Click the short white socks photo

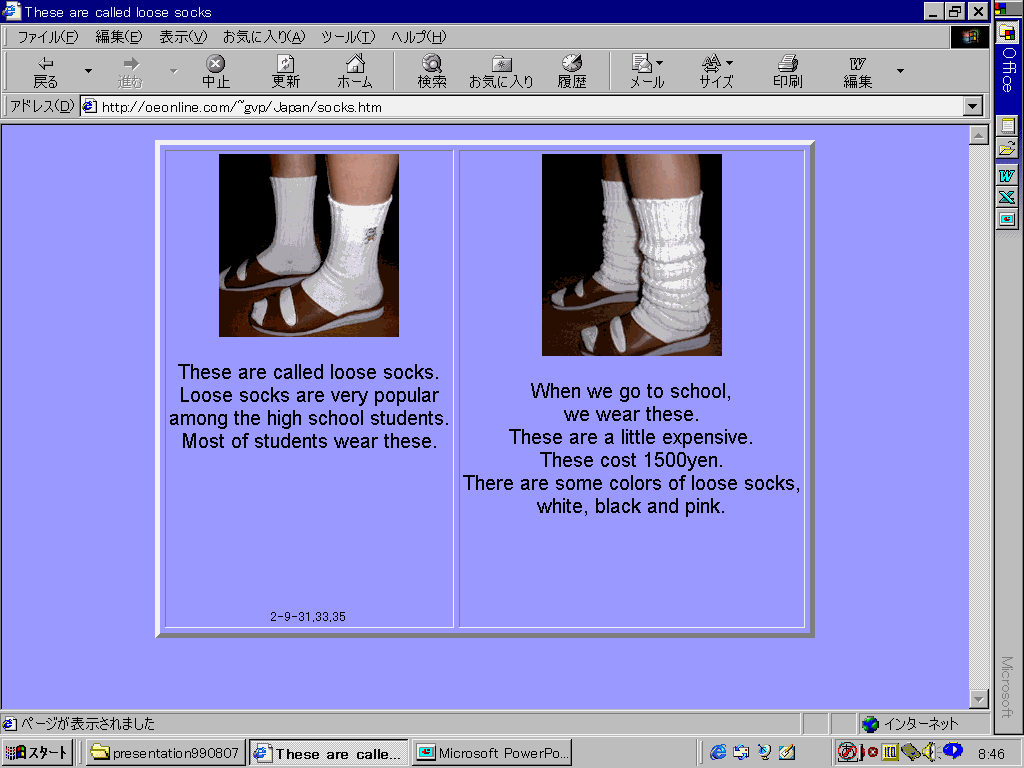click(309, 246)
